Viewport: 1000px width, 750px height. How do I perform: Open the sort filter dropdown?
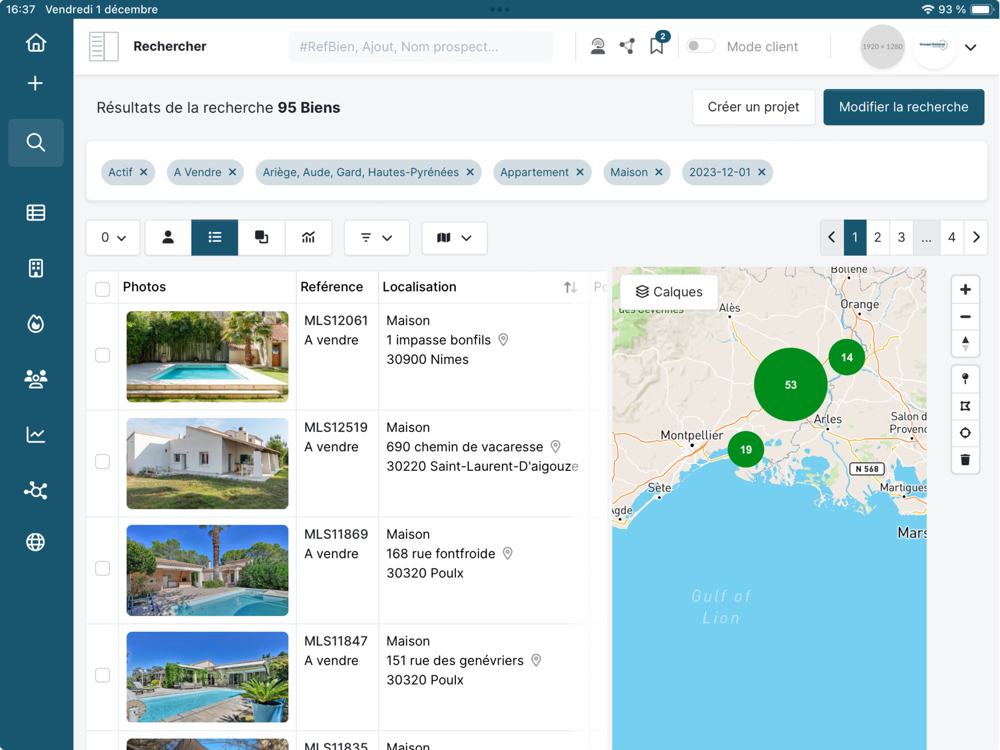coord(376,237)
